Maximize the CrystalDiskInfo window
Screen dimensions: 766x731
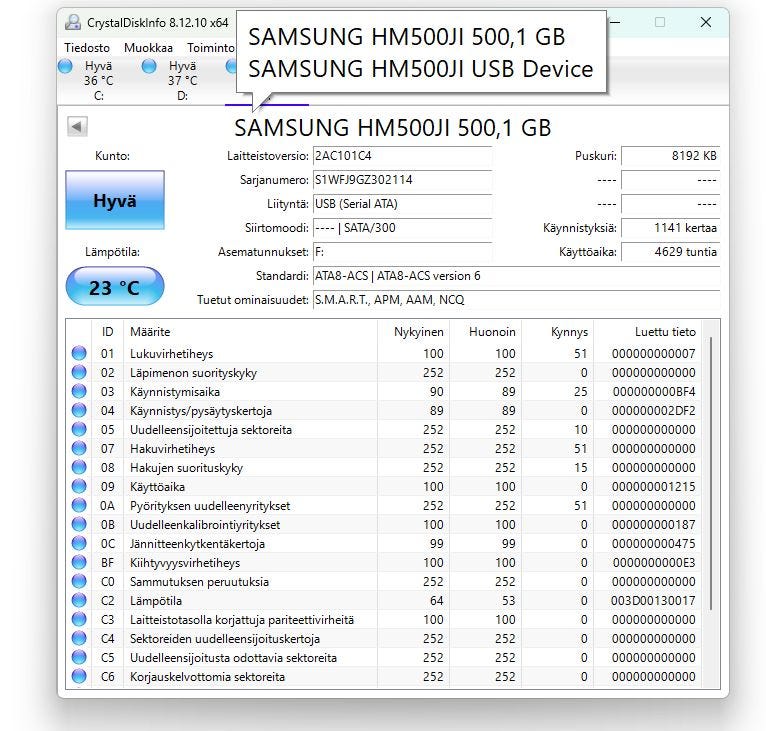point(660,22)
